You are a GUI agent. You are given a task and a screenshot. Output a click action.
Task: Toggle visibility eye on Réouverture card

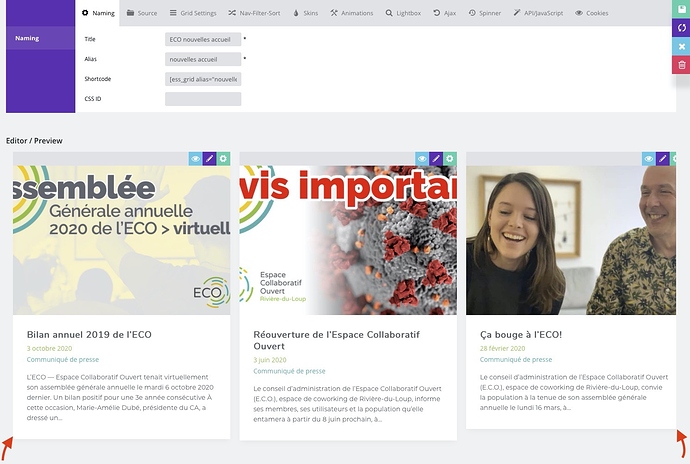(x=422, y=159)
